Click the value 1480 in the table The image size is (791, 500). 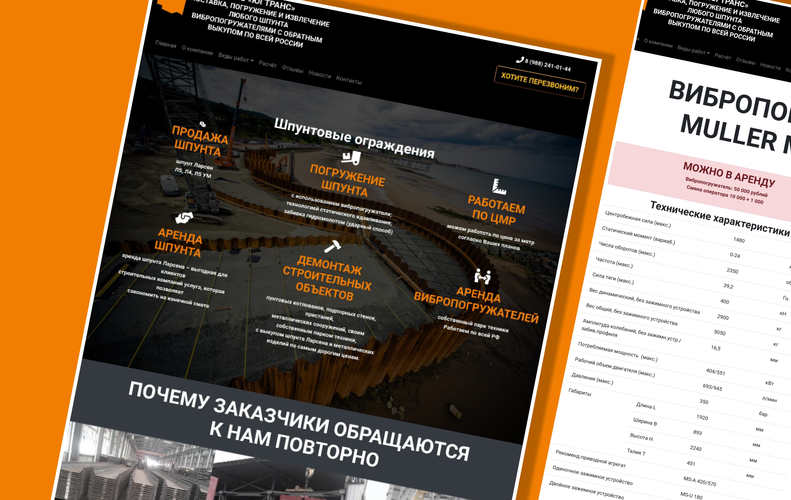point(739,240)
